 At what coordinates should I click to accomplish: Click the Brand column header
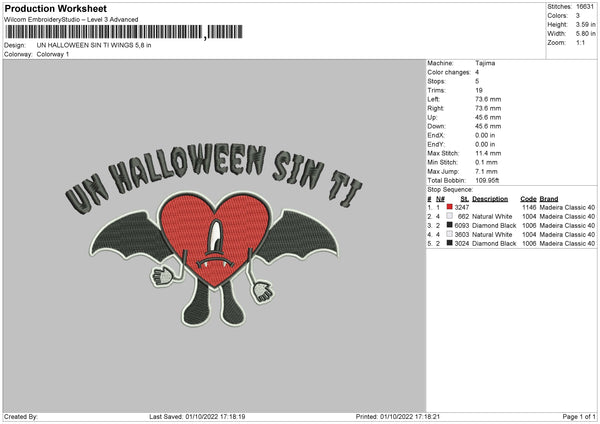(547, 197)
